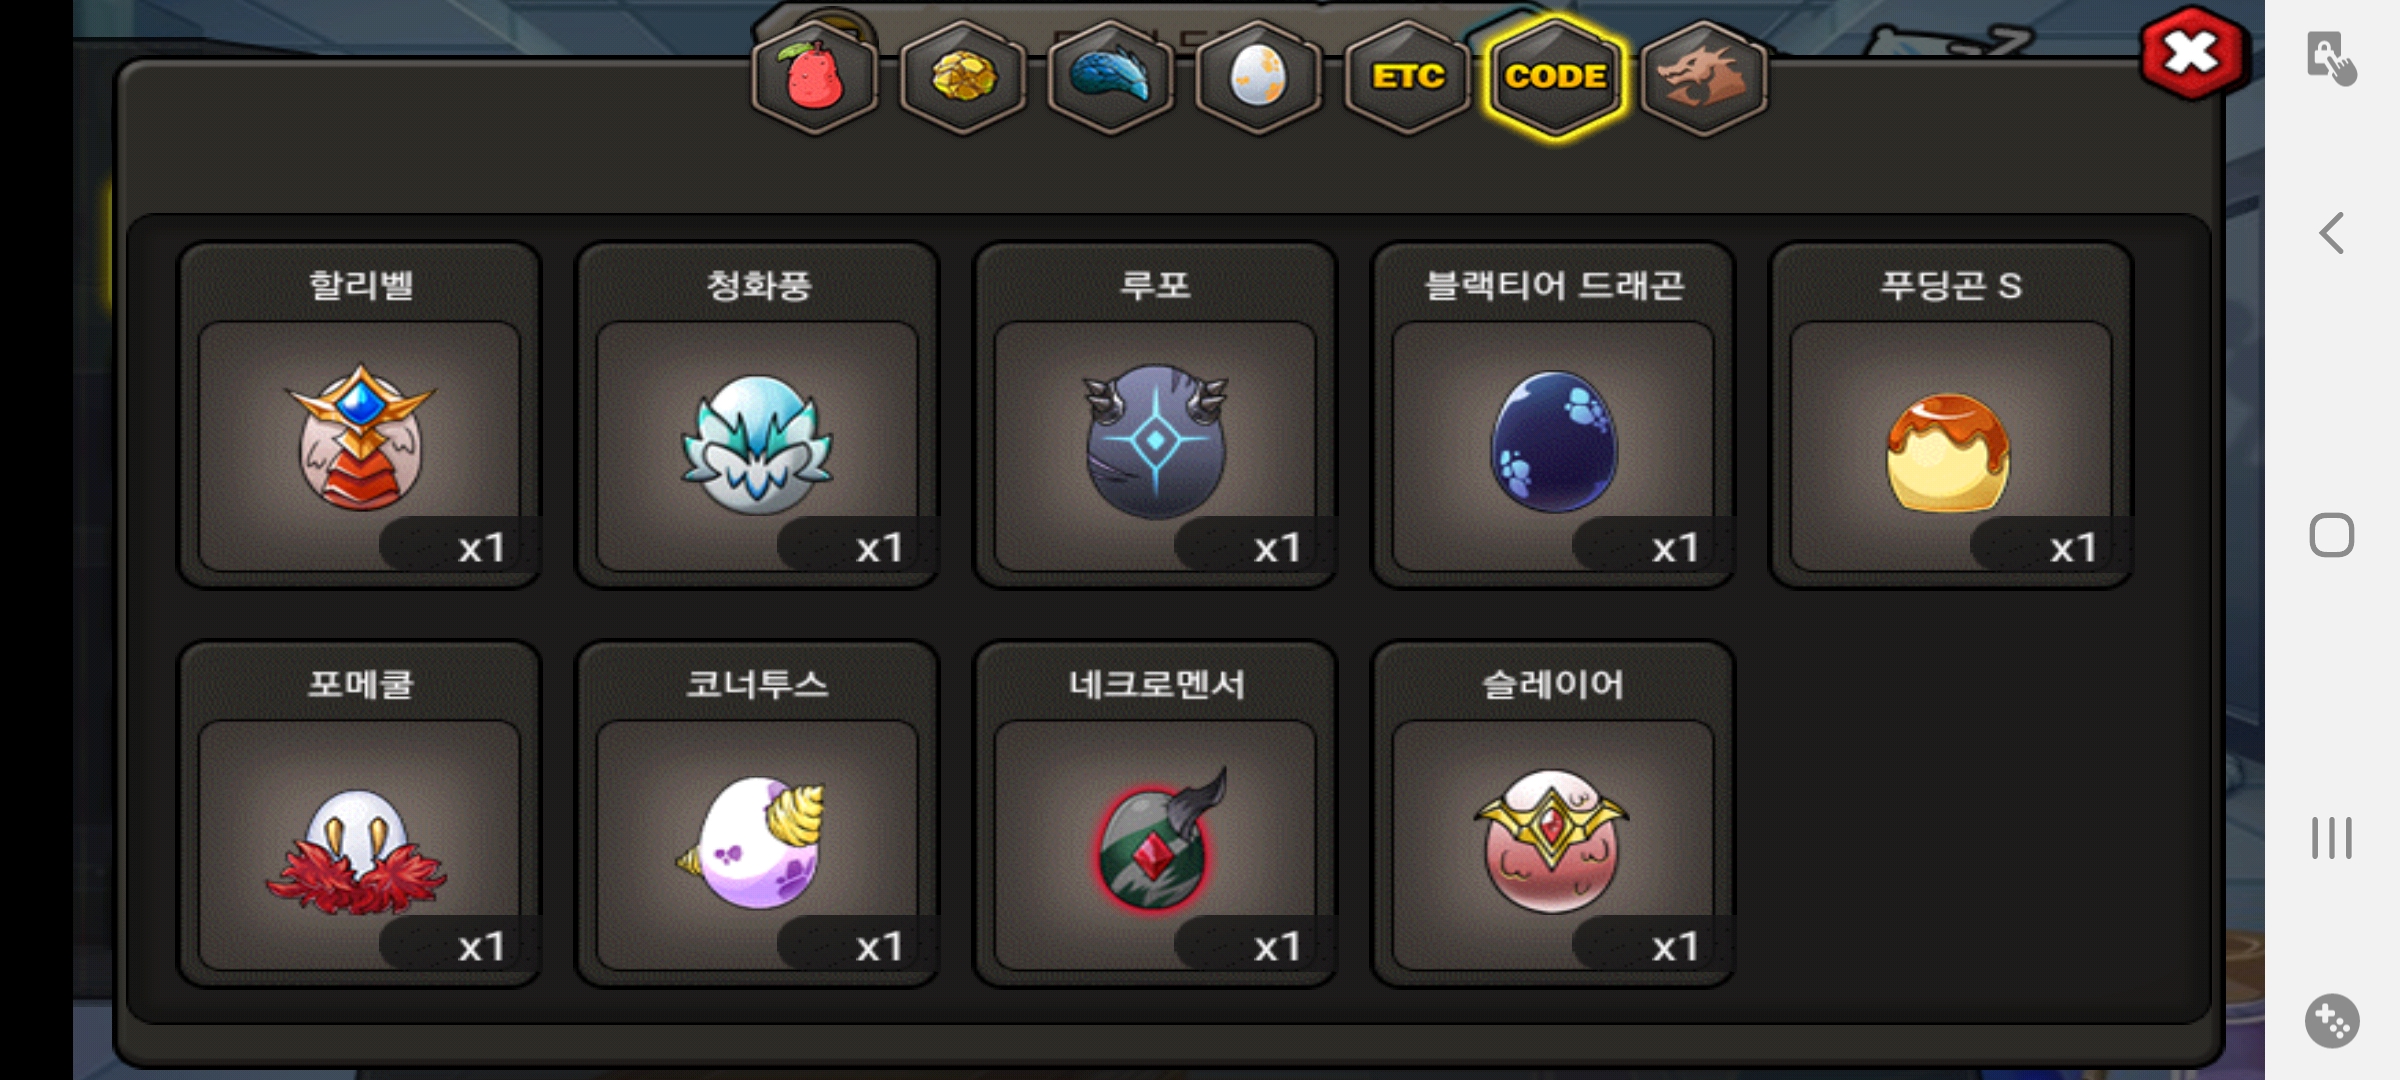This screenshot has height=1080, width=2400.
Task: Pick the 네크로멘서 red-glowing egg
Action: pyautogui.click(x=1155, y=814)
